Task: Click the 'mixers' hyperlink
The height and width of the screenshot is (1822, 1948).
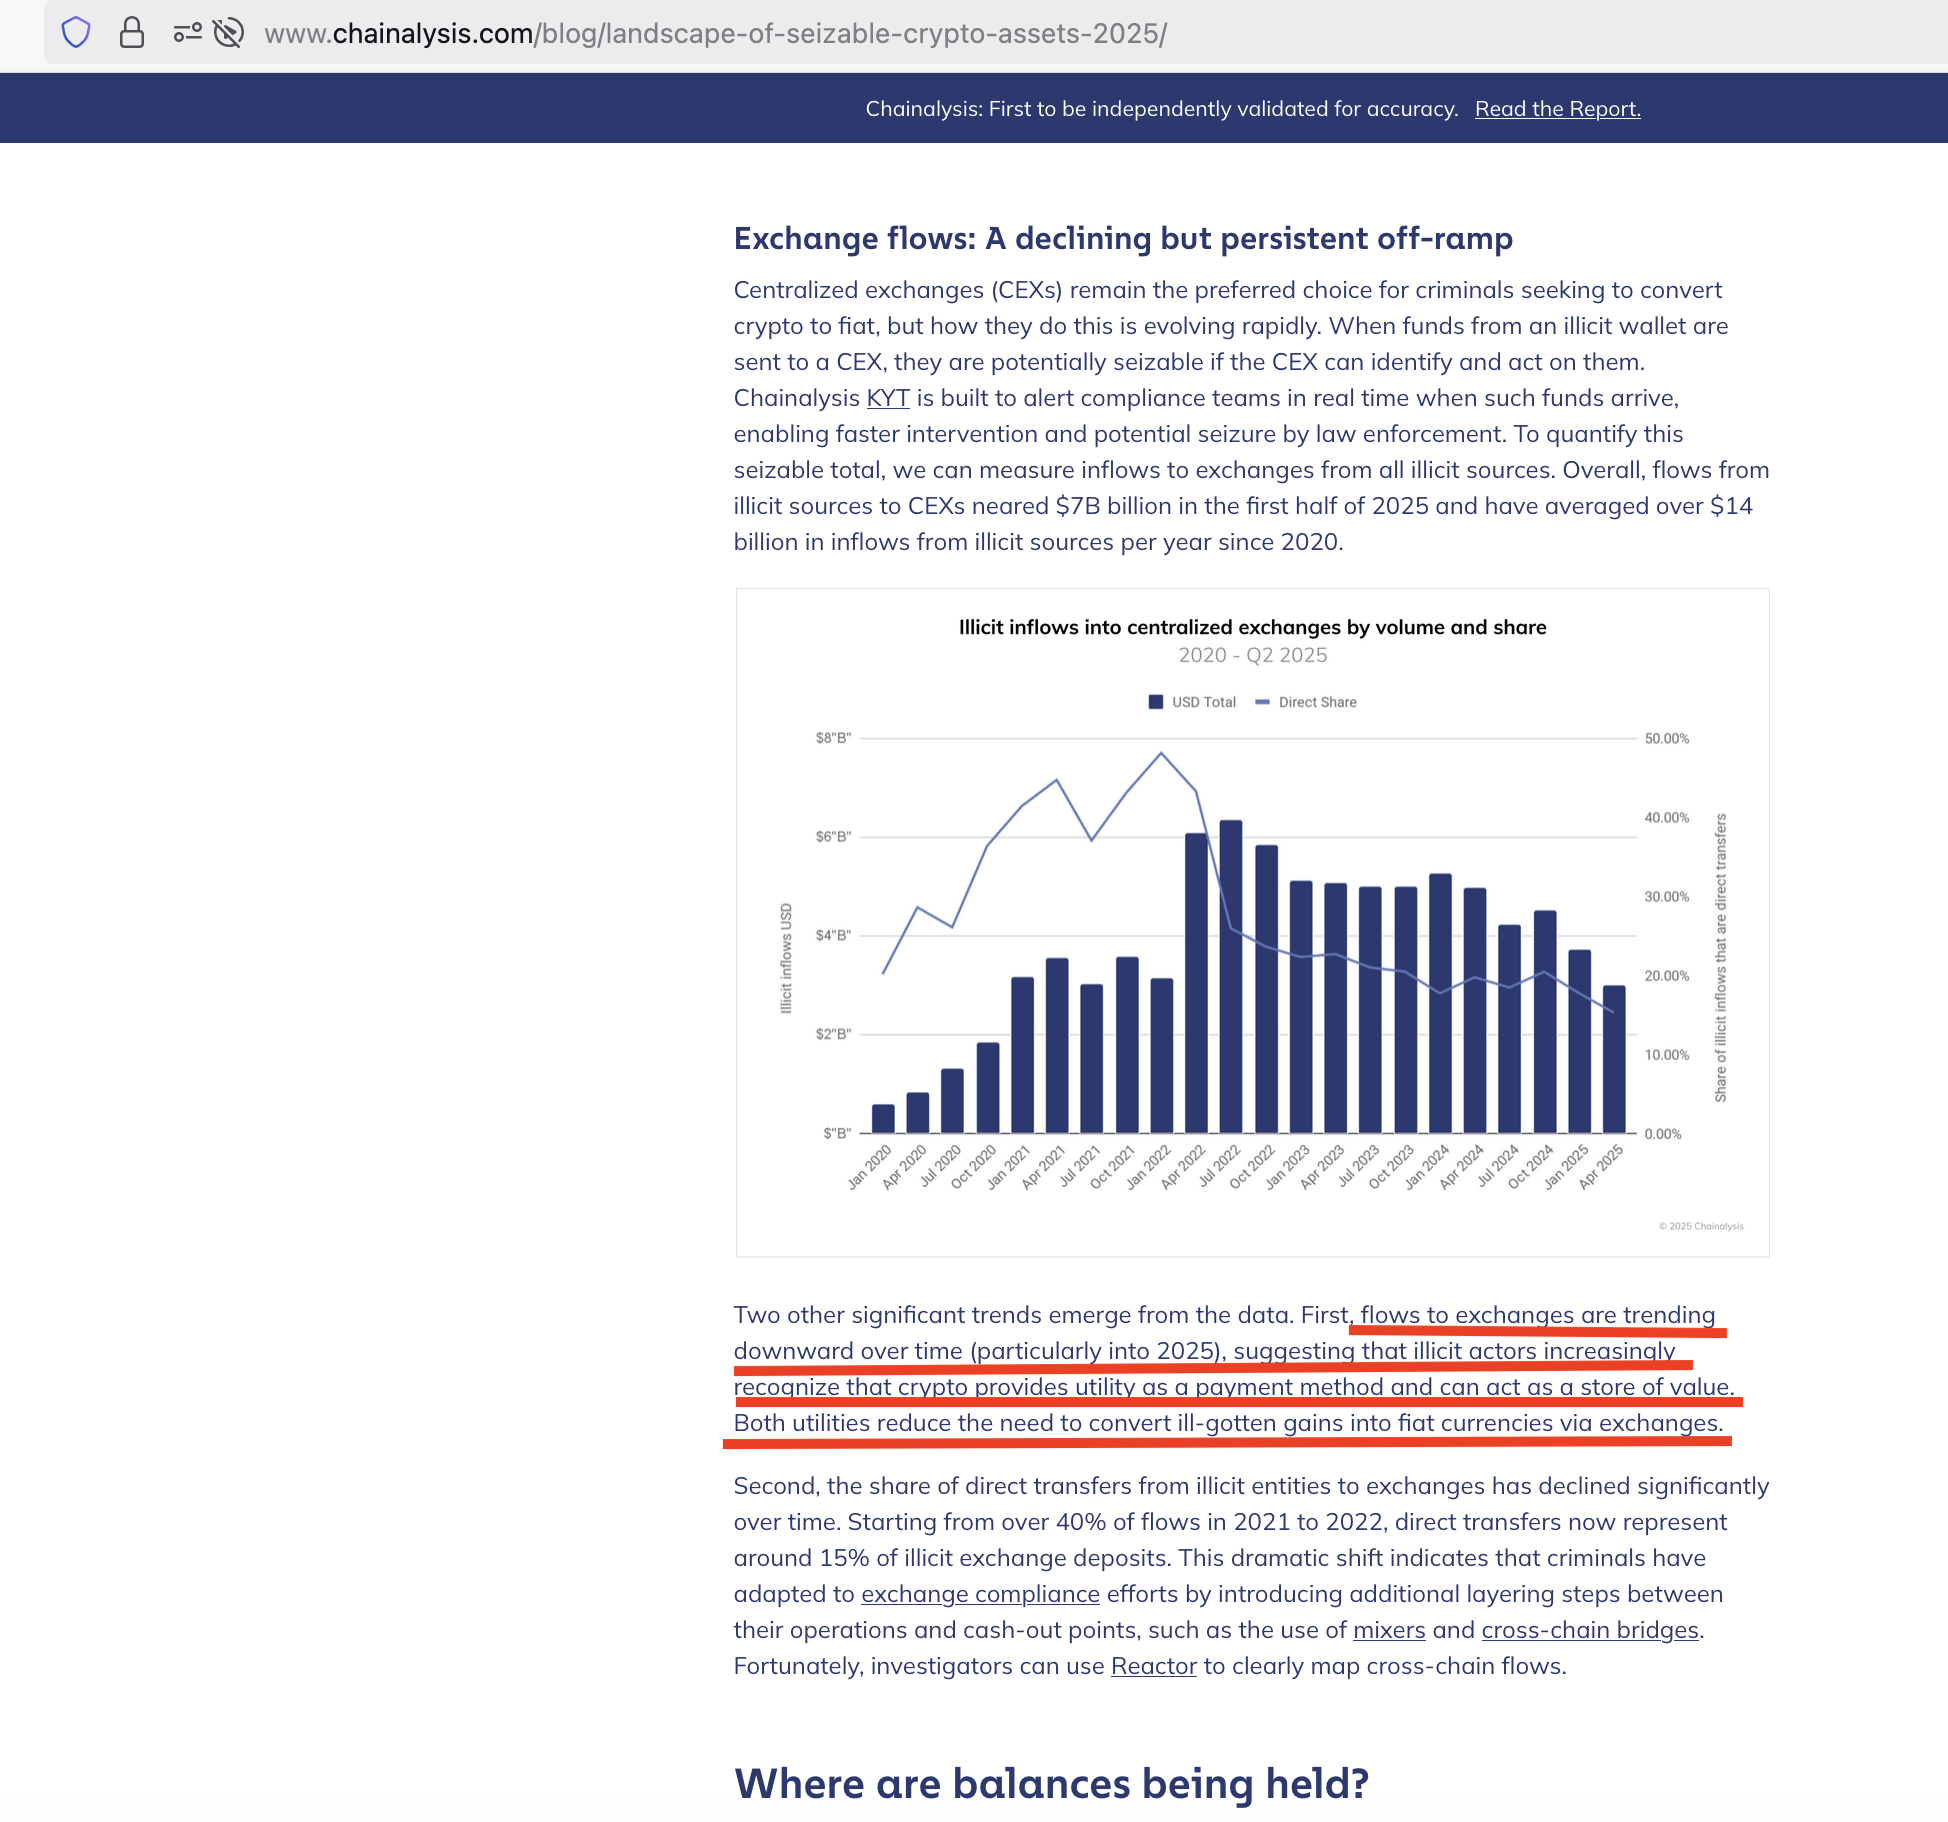Action: tap(1388, 1630)
